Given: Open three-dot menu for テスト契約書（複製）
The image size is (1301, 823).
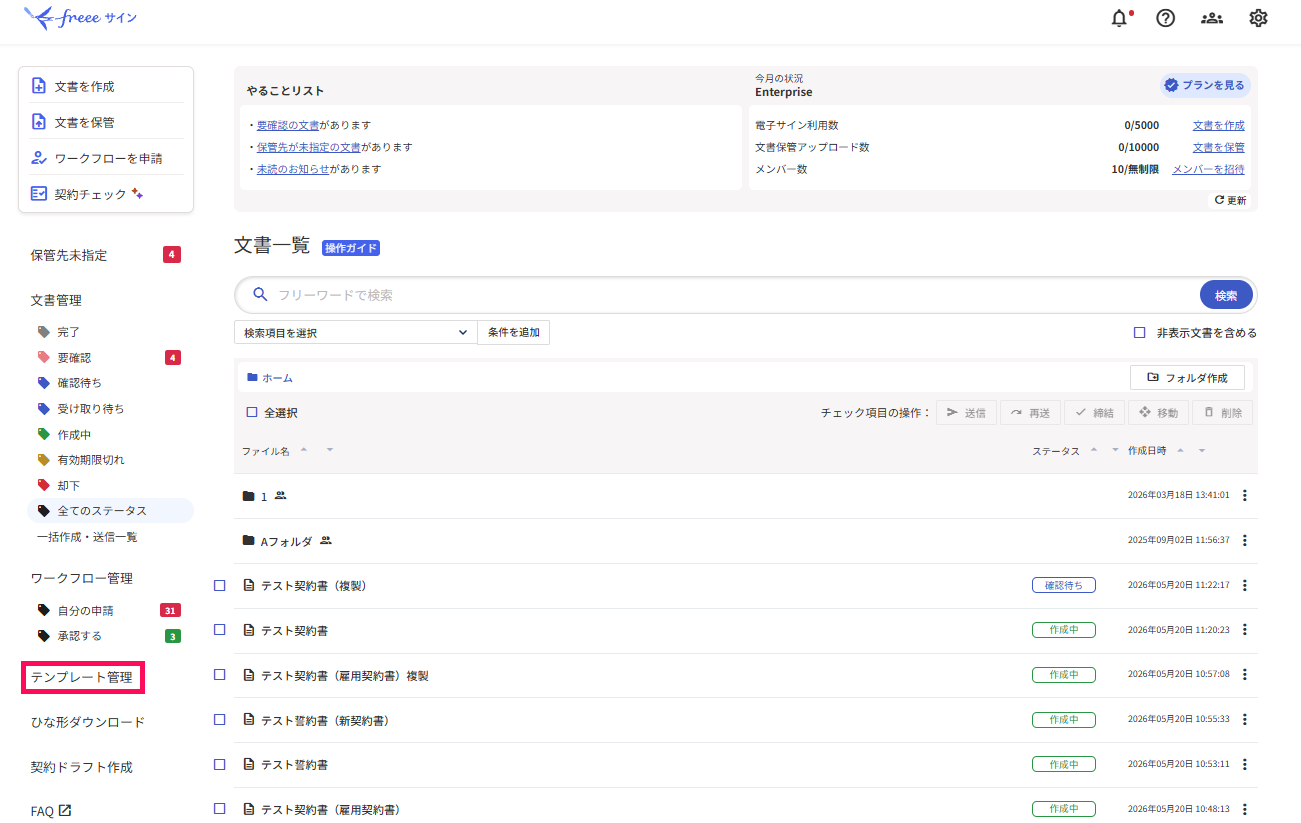Looking at the screenshot, I should [1245, 585].
